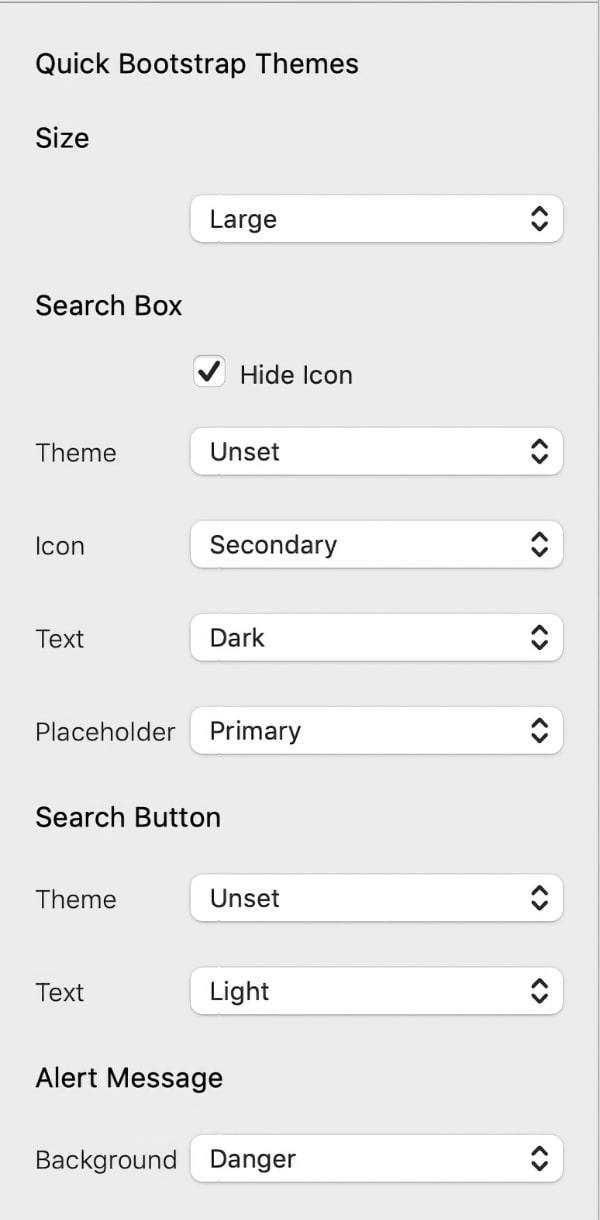The width and height of the screenshot is (600, 1220).
Task: Open Search Box Theme dropdown
Action: [x=376, y=452]
